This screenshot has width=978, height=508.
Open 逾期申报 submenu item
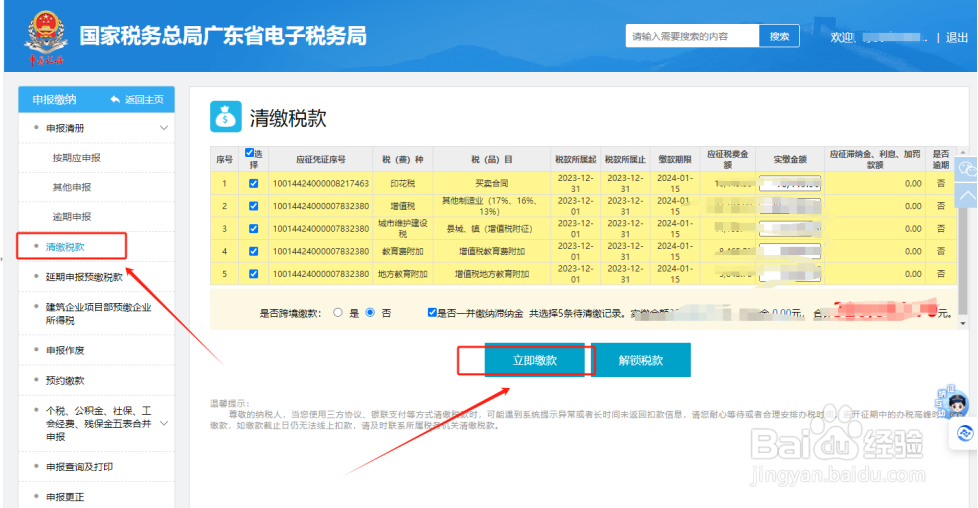point(72,217)
